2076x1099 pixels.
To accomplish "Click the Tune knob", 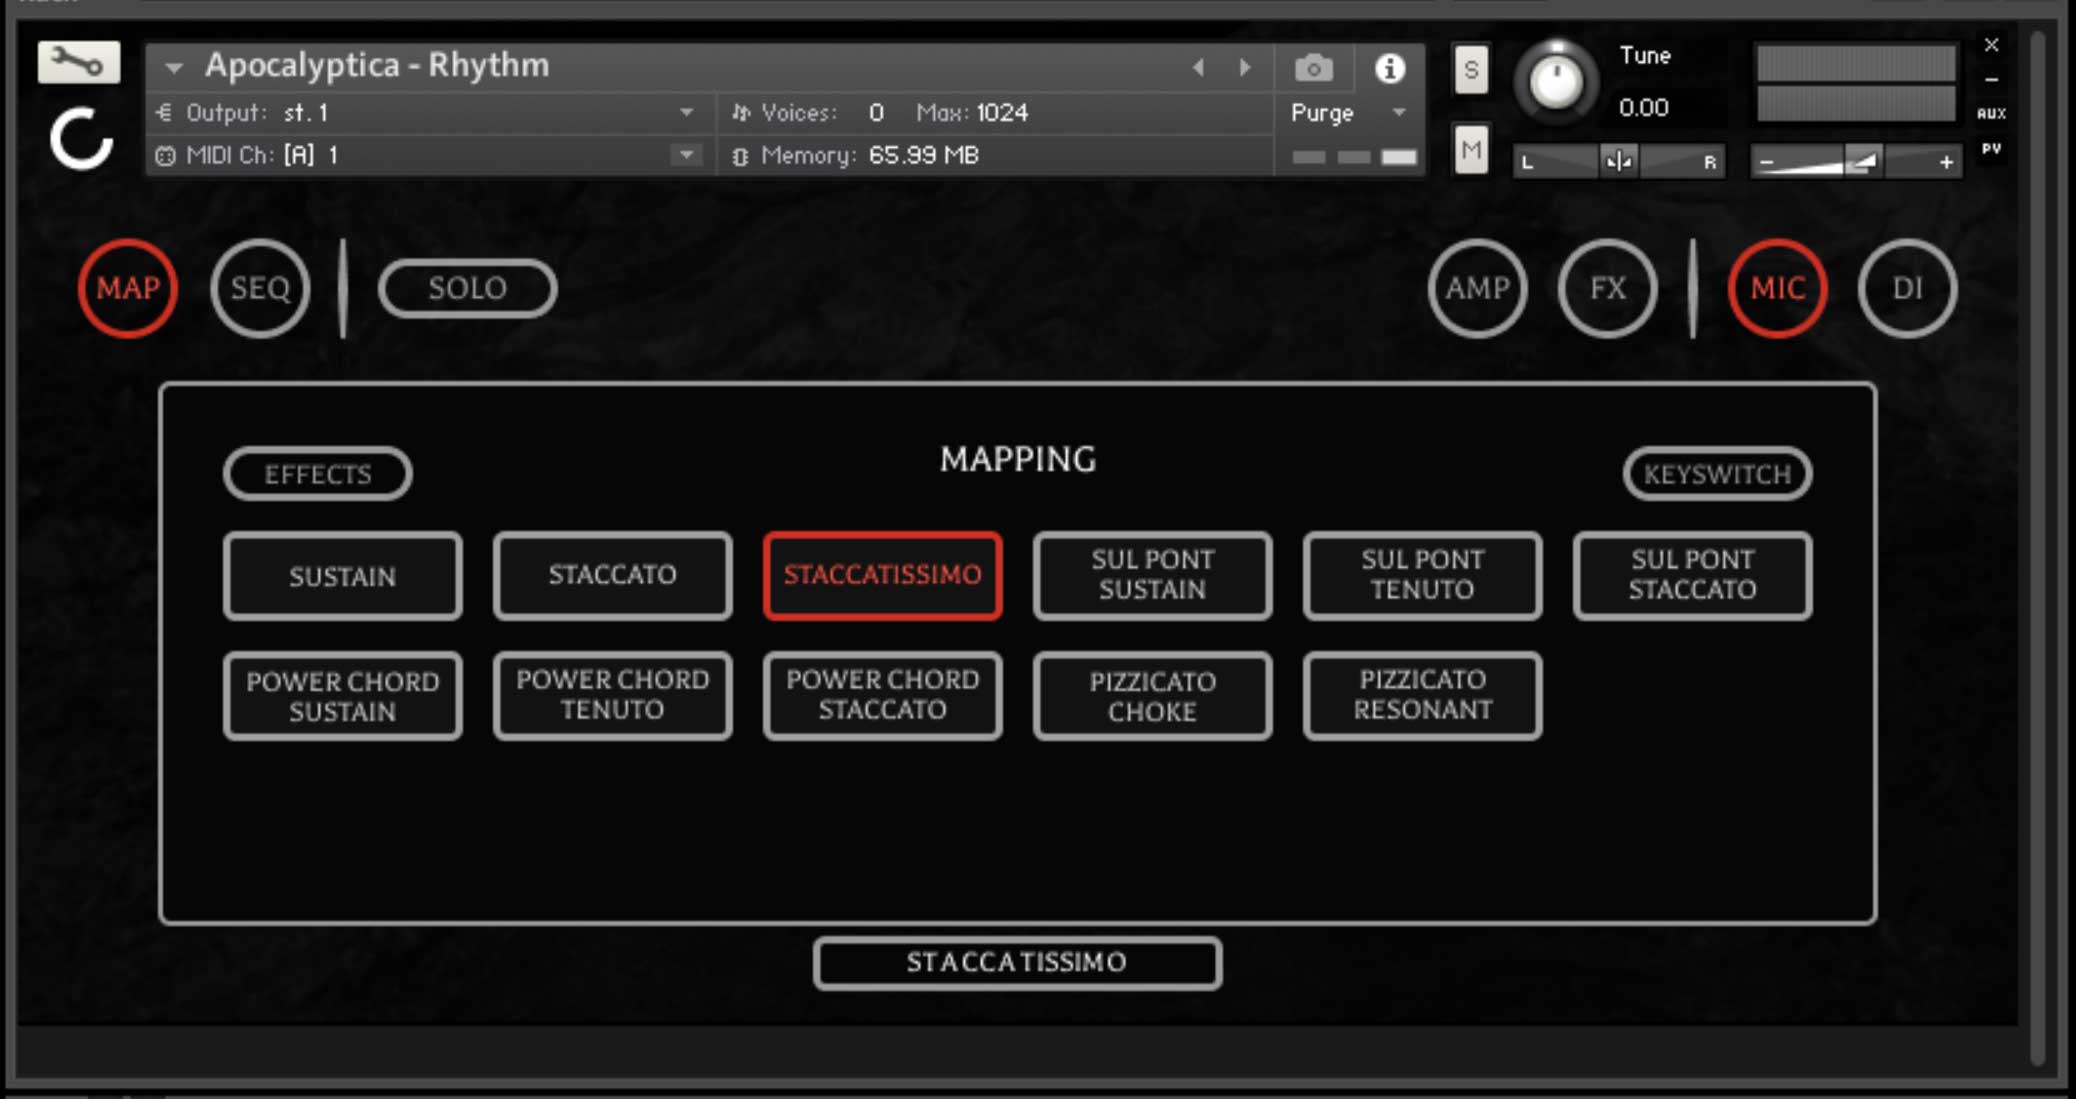I will [x=1556, y=81].
